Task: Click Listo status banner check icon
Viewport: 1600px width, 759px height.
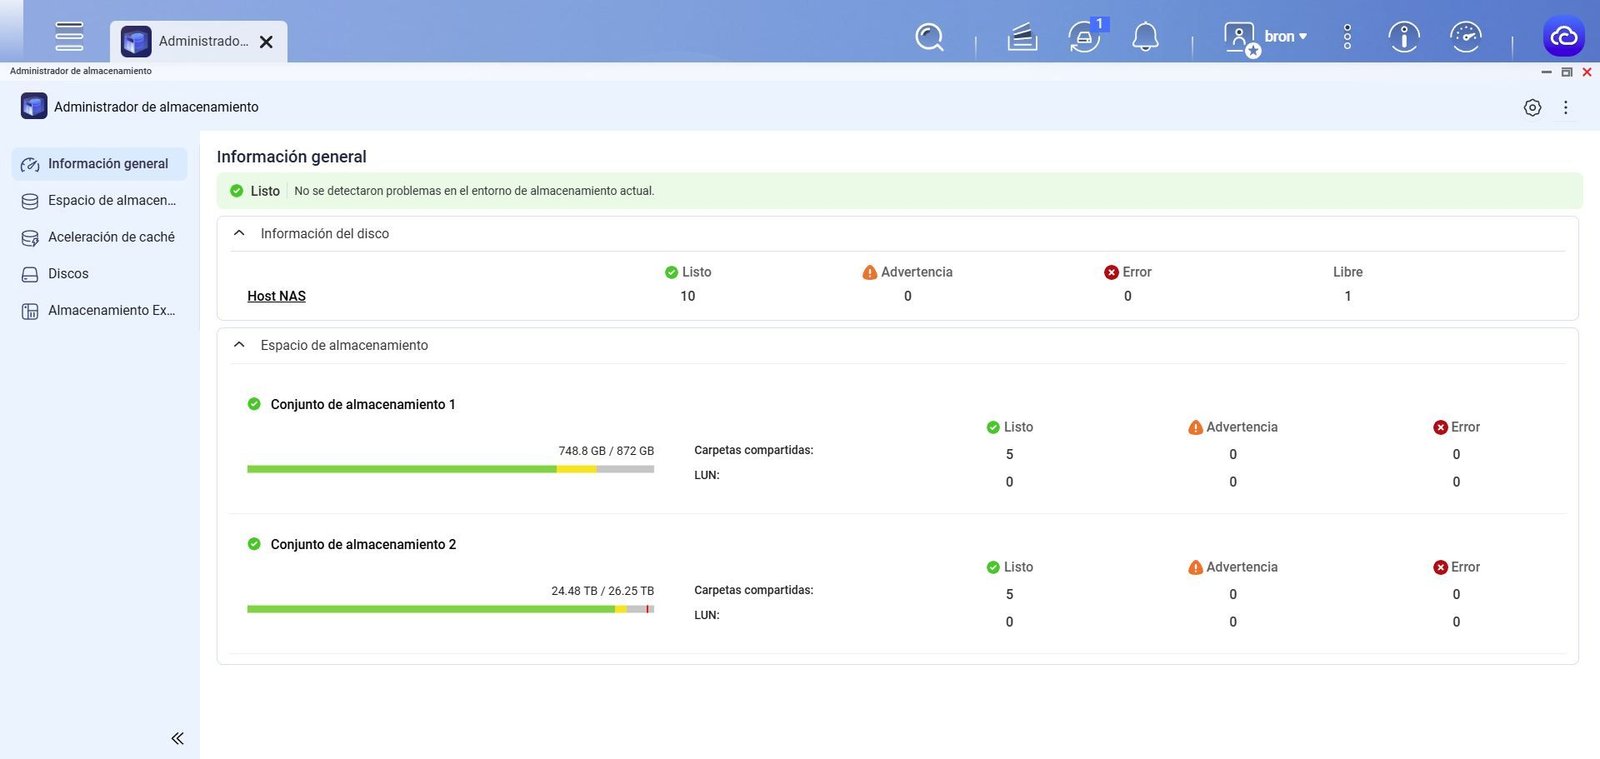Action: click(237, 191)
